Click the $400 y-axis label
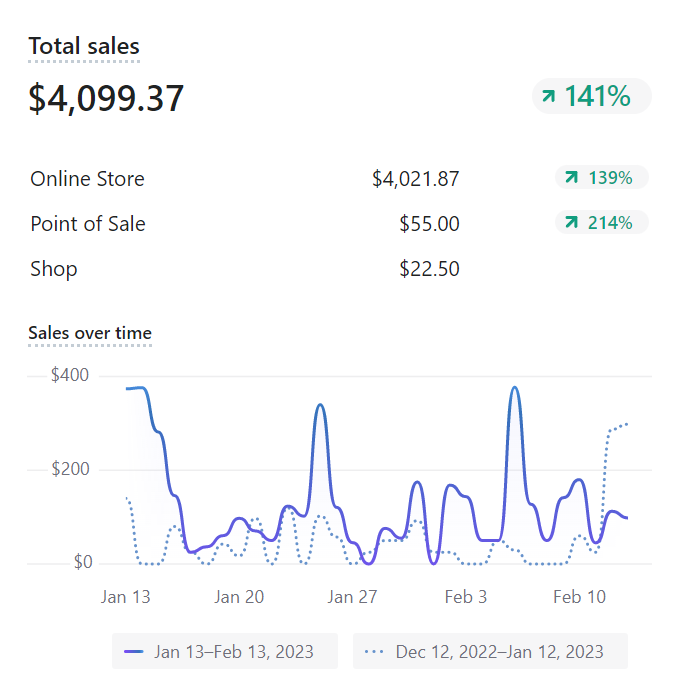 [70, 376]
